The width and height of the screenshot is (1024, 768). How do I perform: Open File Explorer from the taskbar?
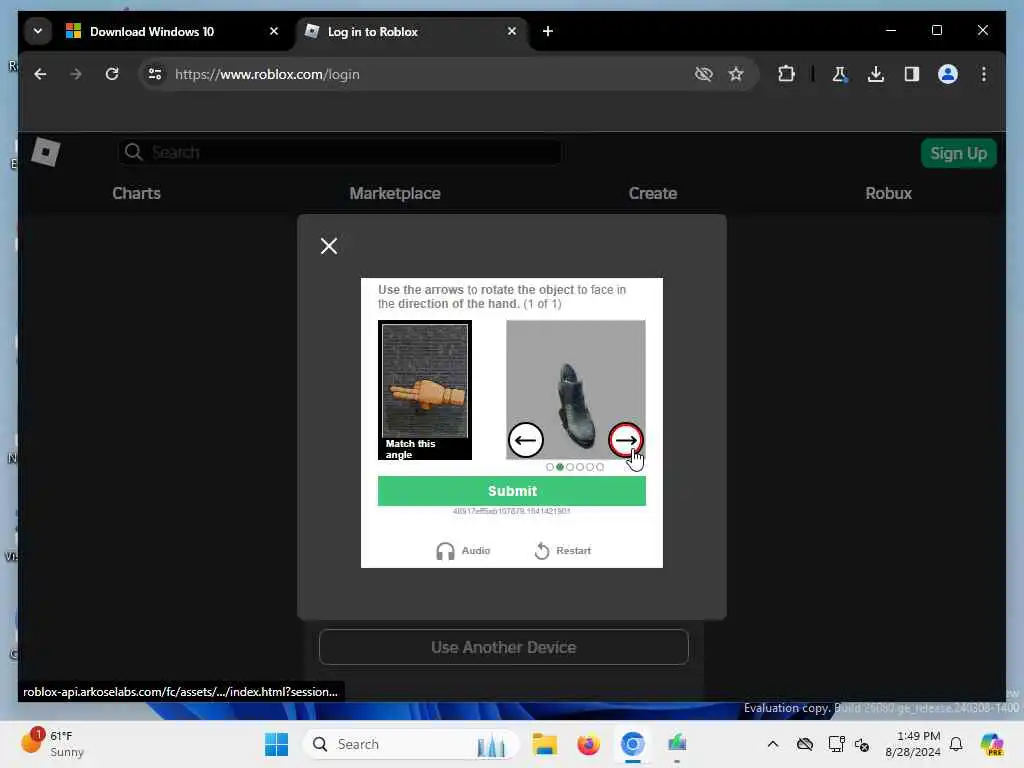(x=544, y=744)
